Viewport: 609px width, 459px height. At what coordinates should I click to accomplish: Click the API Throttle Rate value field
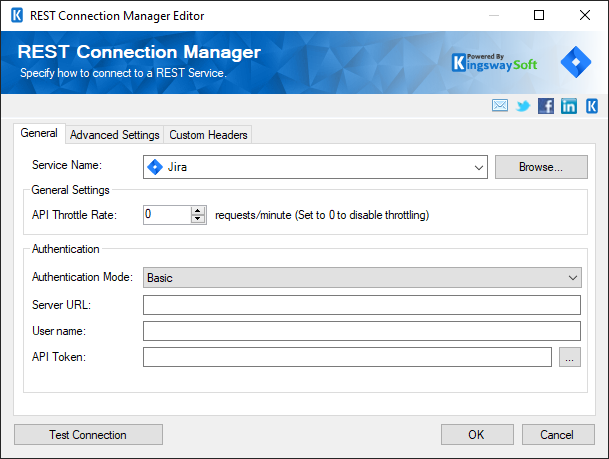point(167,215)
